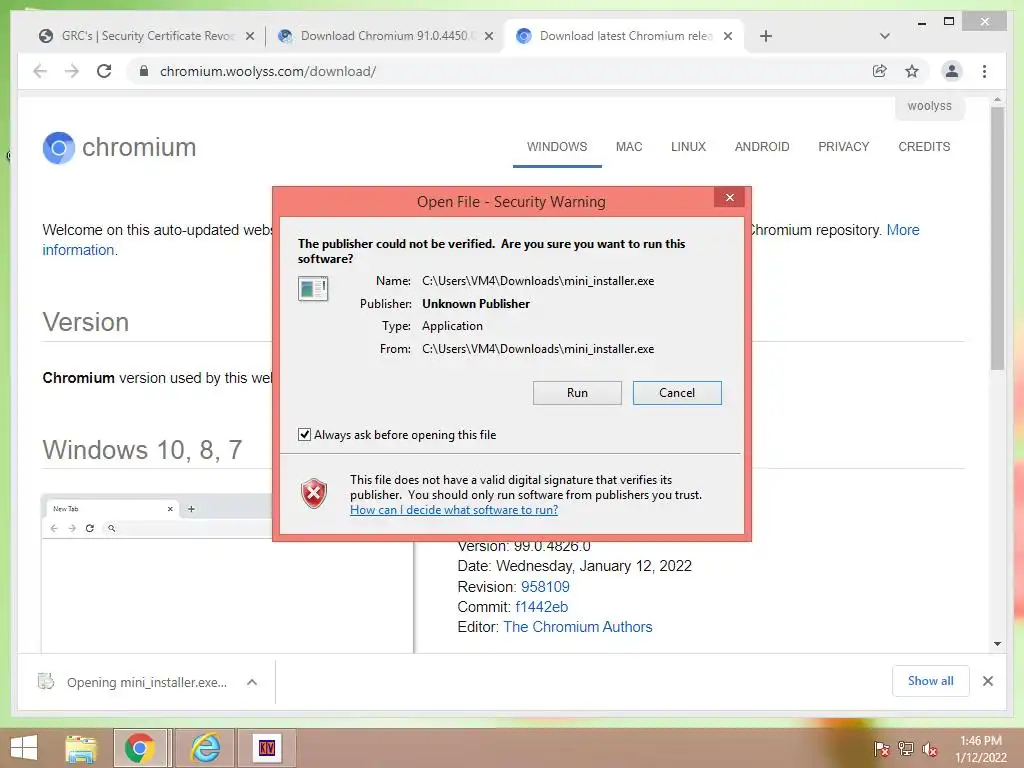Click the red shield warning icon
The image size is (1024, 768).
pyautogui.click(x=314, y=493)
